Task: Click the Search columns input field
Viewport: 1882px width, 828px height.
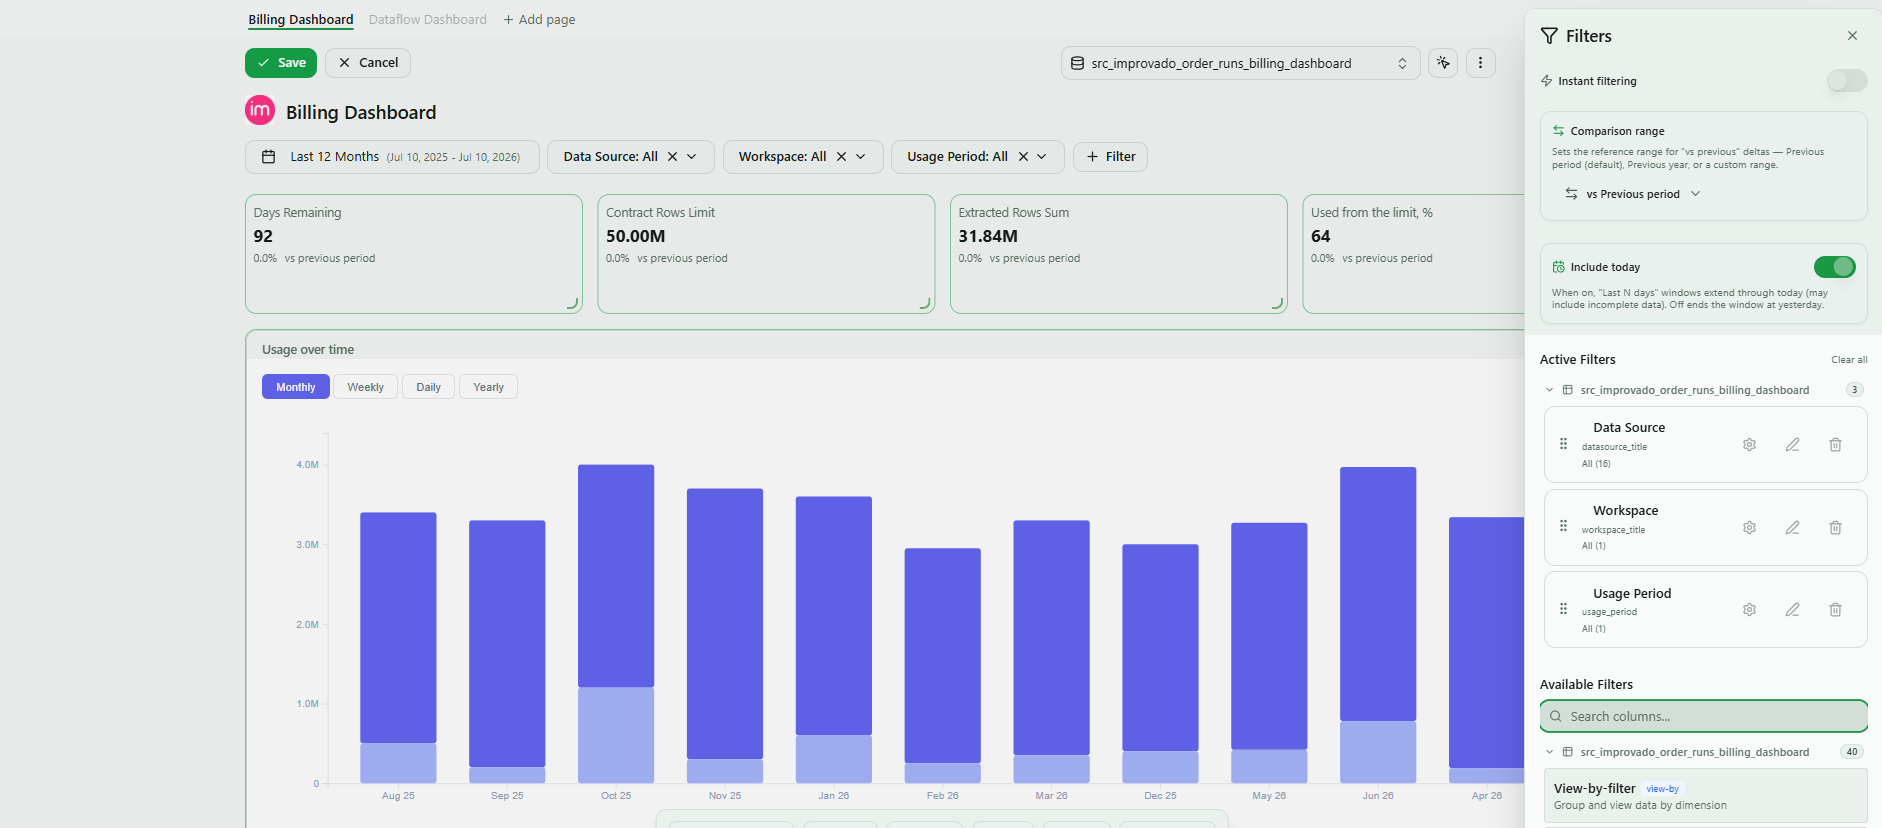Action: click(1704, 716)
